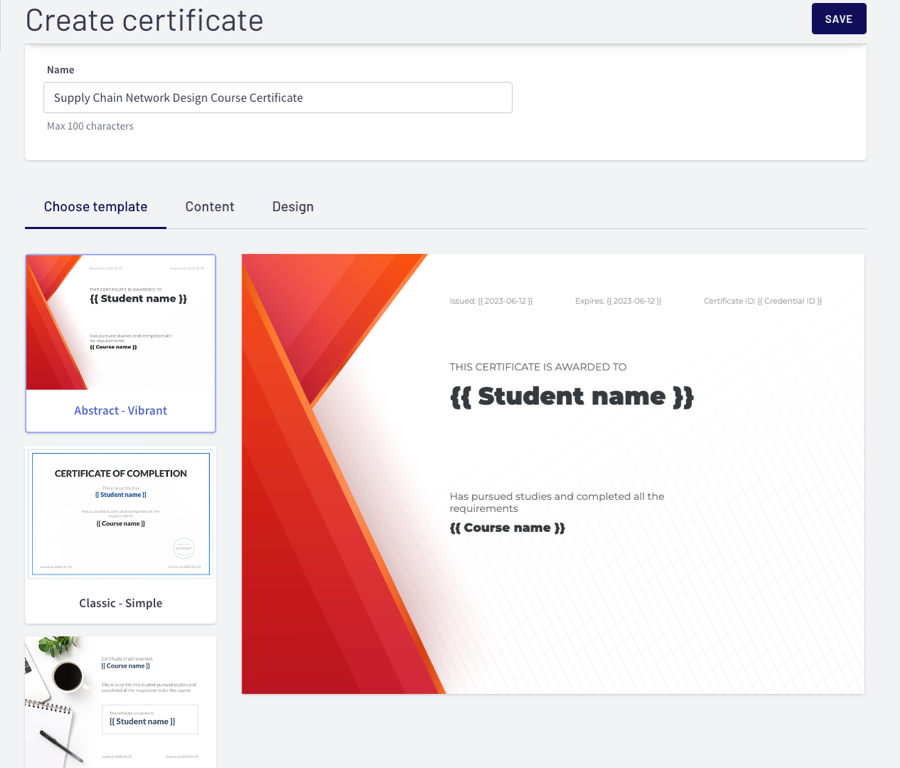The height and width of the screenshot is (768, 900).
Task: Click the Abstract - Vibrant template label
Action: (120, 411)
